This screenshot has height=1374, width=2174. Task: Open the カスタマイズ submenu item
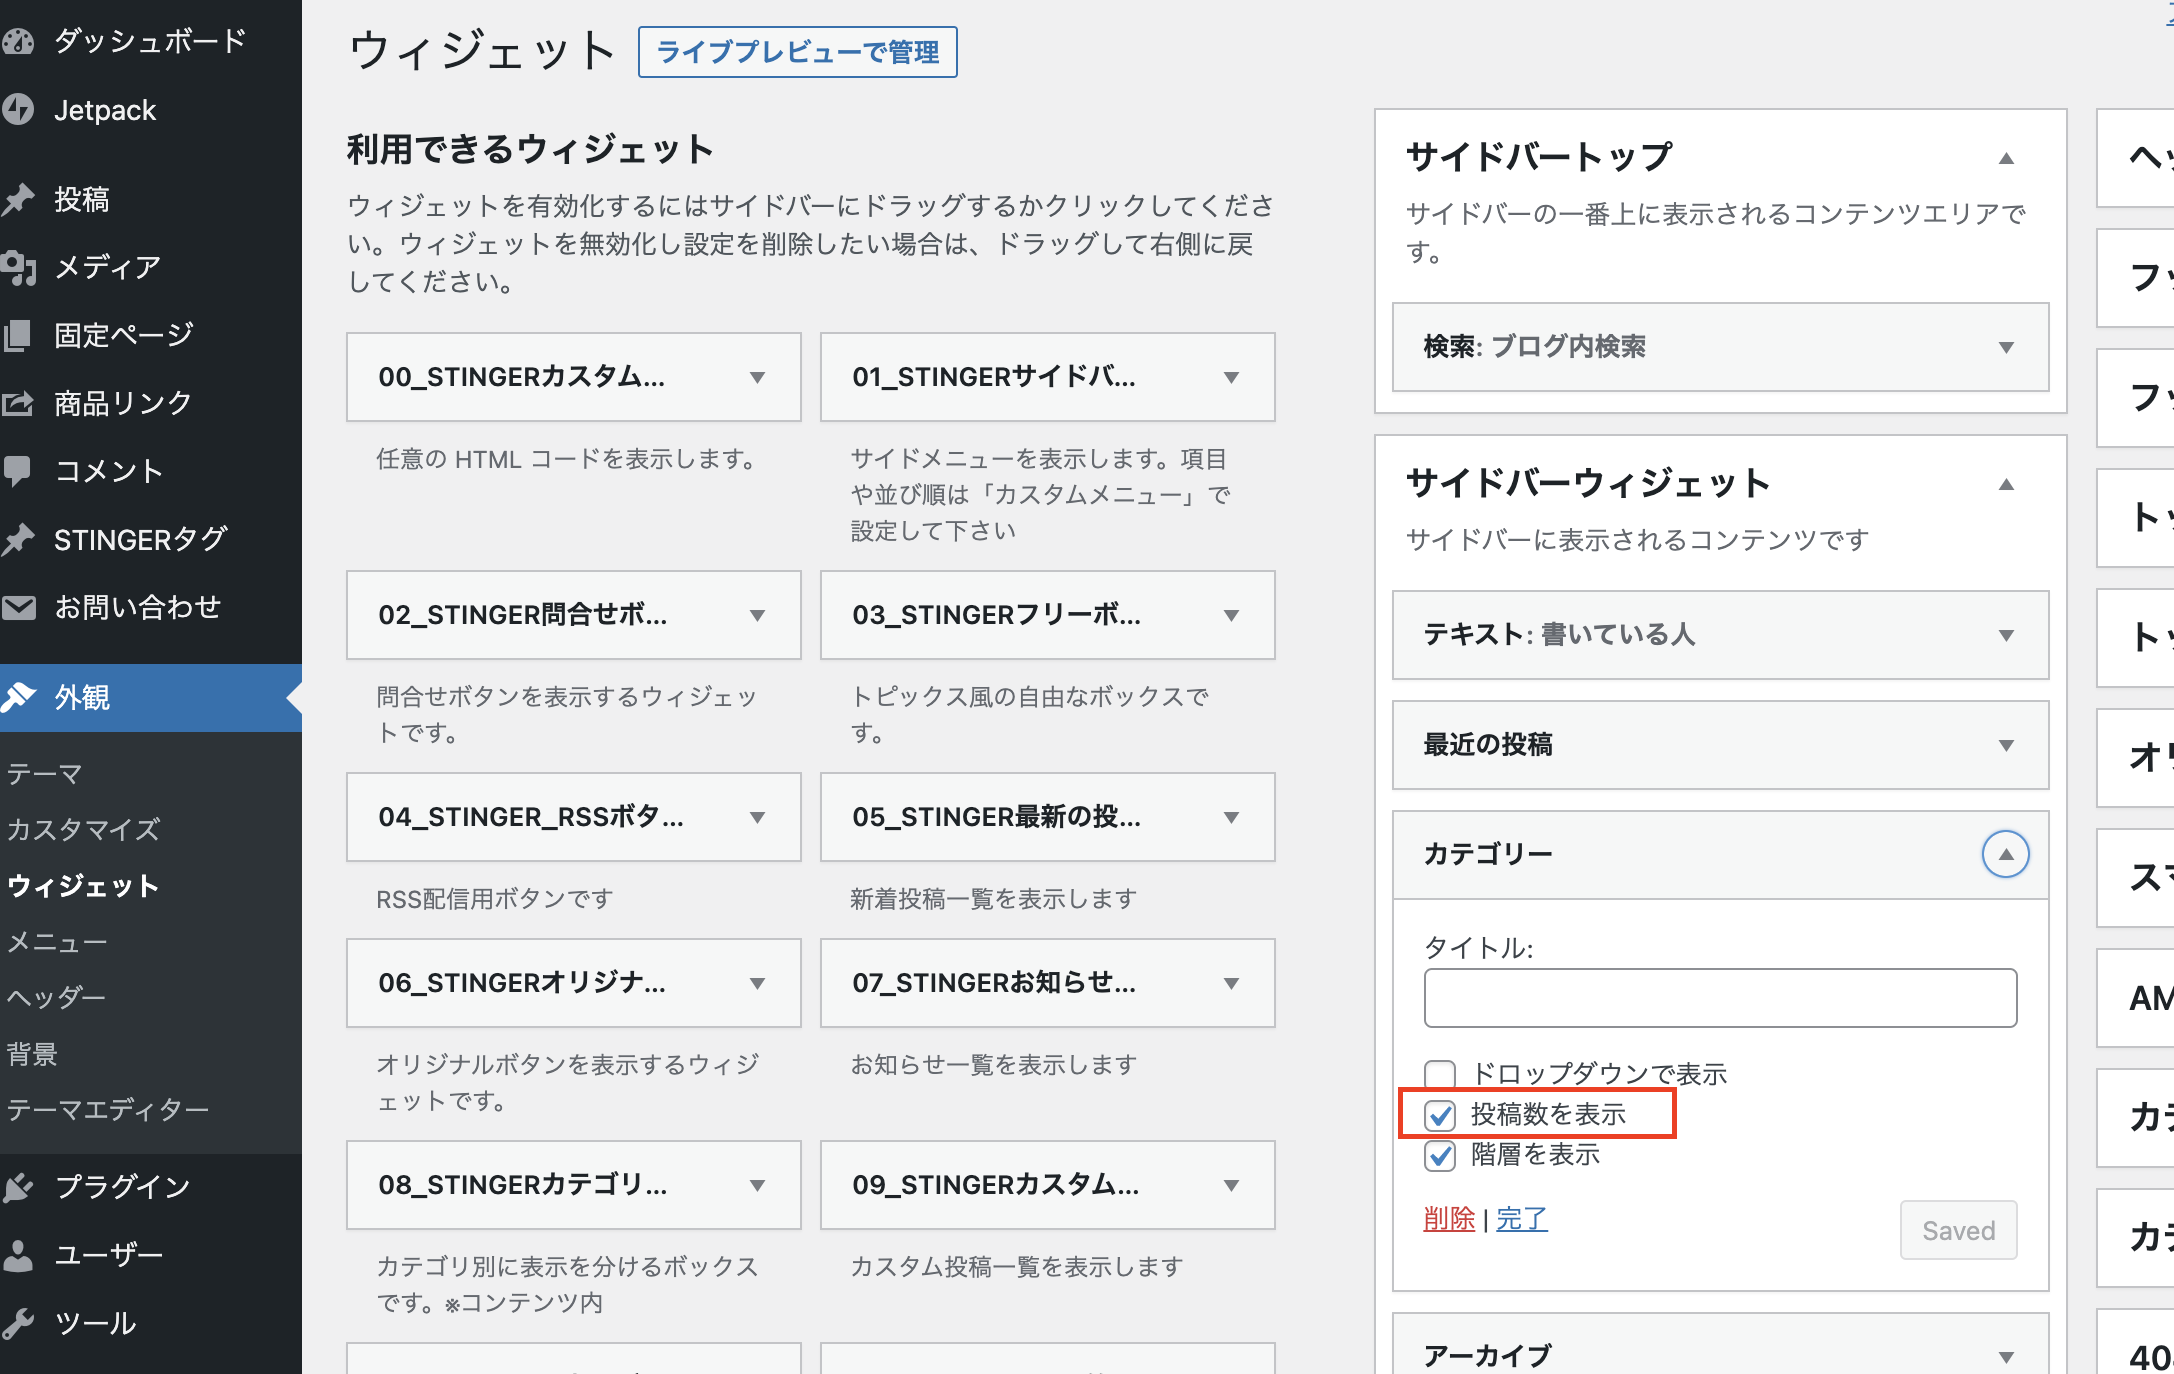83,829
